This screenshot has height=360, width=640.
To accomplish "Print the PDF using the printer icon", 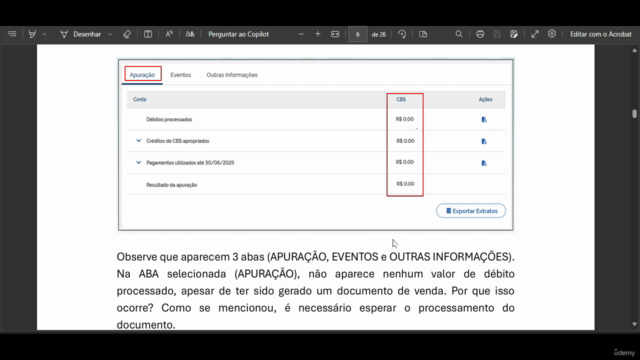I will 480,34.
